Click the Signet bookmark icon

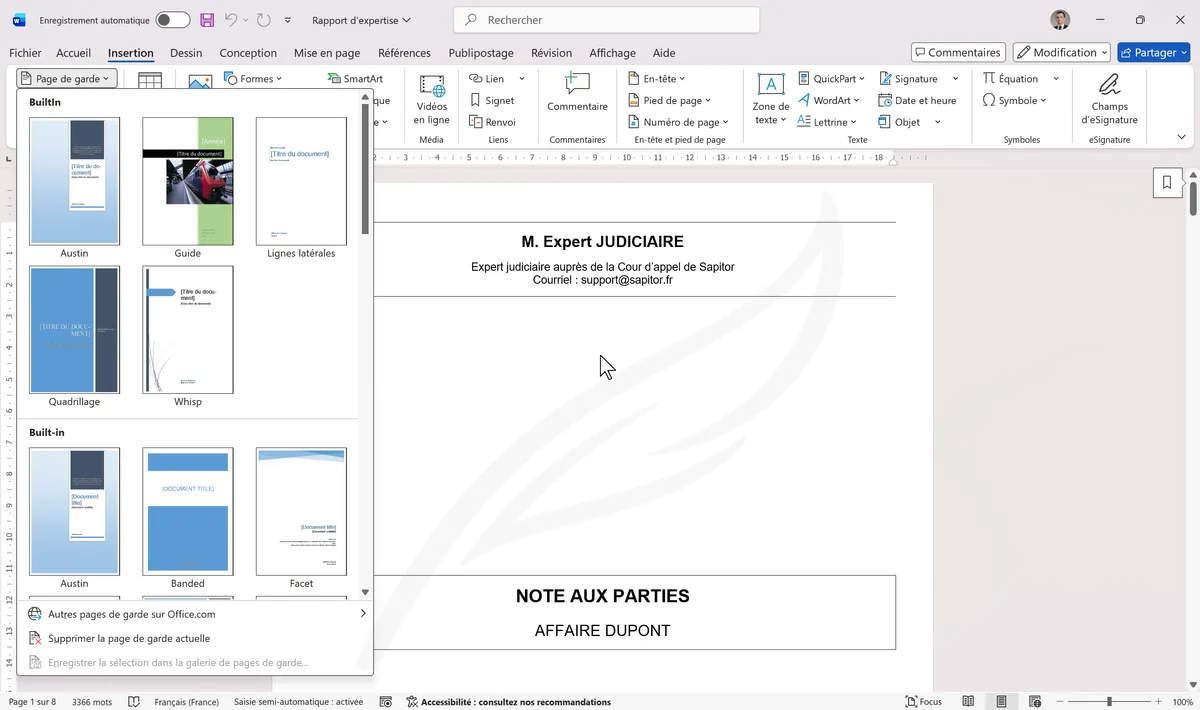click(476, 100)
